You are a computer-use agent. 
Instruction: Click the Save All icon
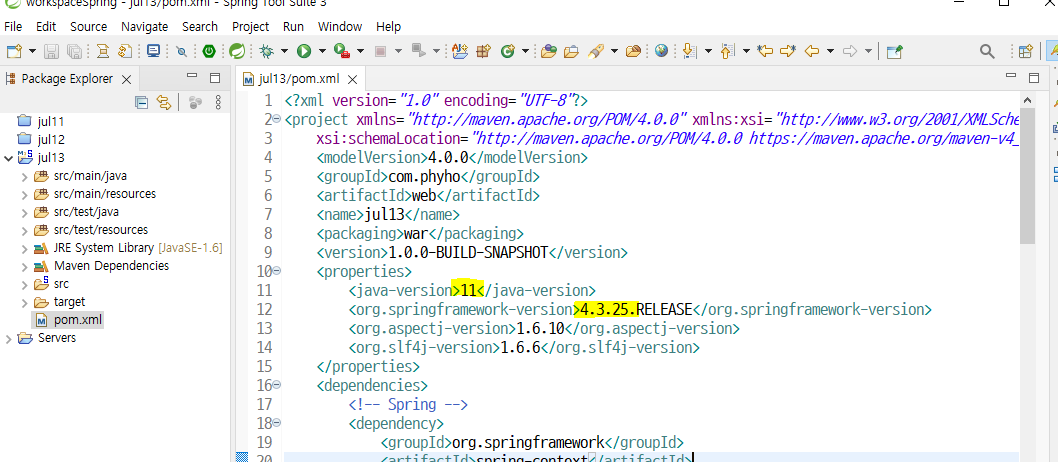[x=75, y=51]
